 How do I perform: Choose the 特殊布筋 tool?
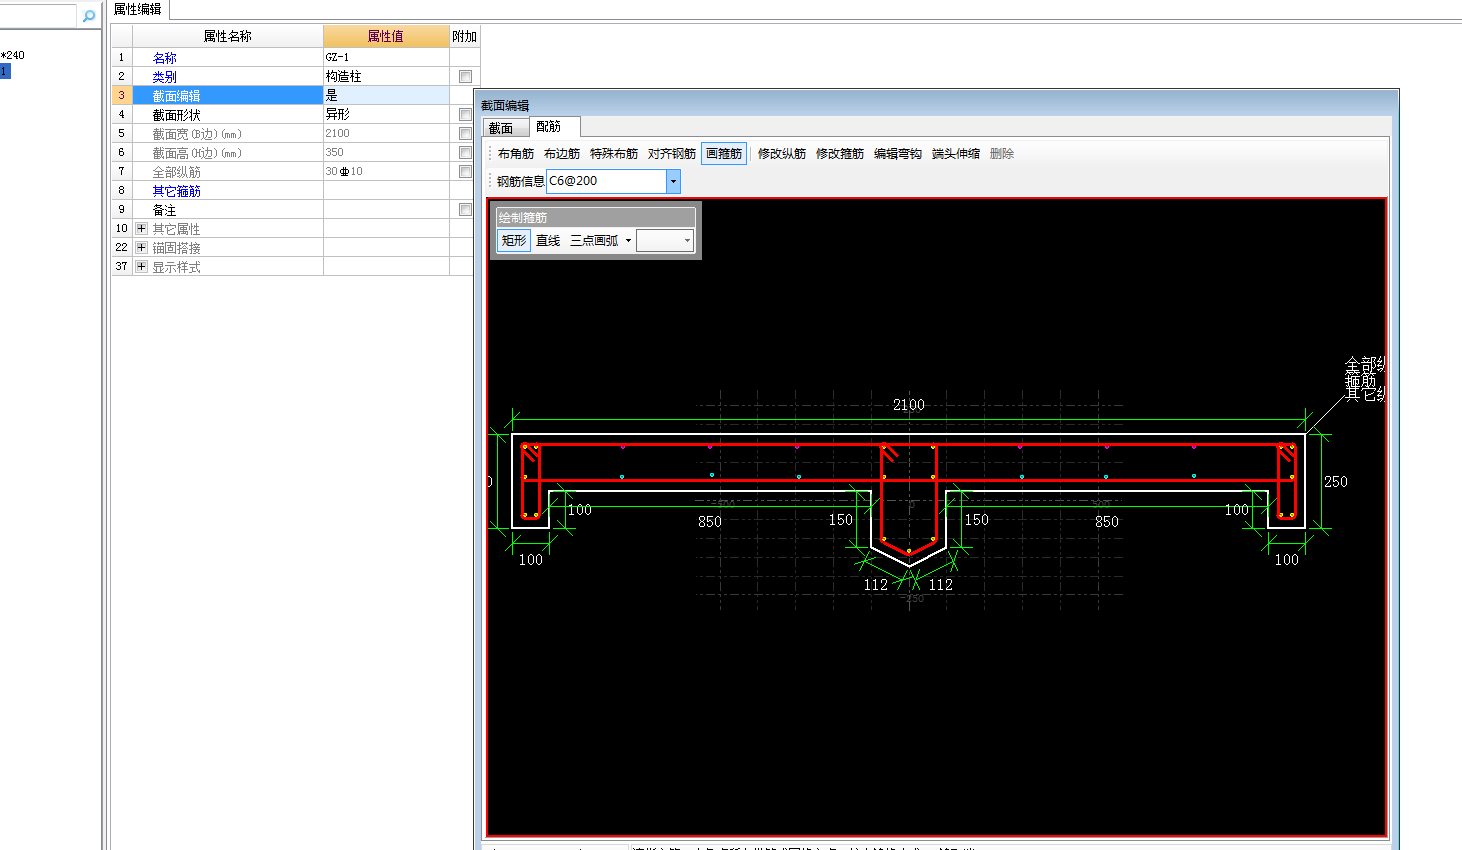pos(614,154)
